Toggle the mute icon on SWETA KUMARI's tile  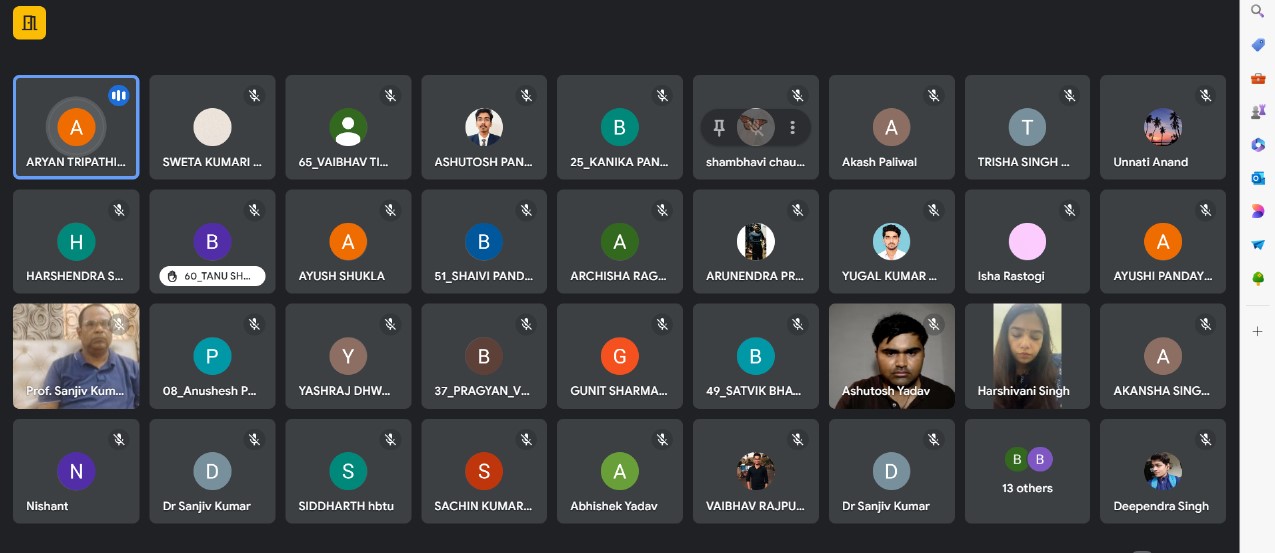pyautogui.click(x=255, y=95)
